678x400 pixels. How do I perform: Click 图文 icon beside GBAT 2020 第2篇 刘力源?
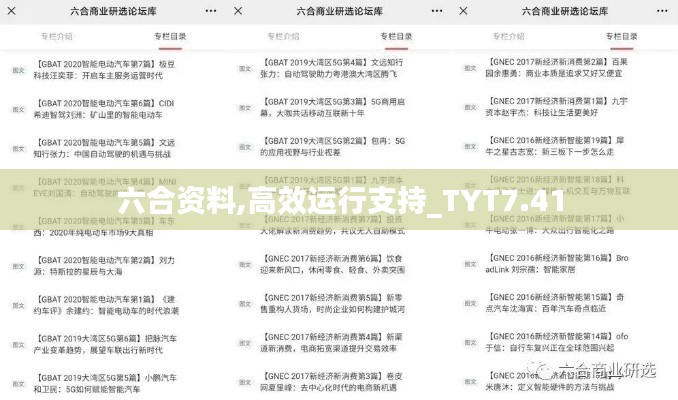coord(19,266)
